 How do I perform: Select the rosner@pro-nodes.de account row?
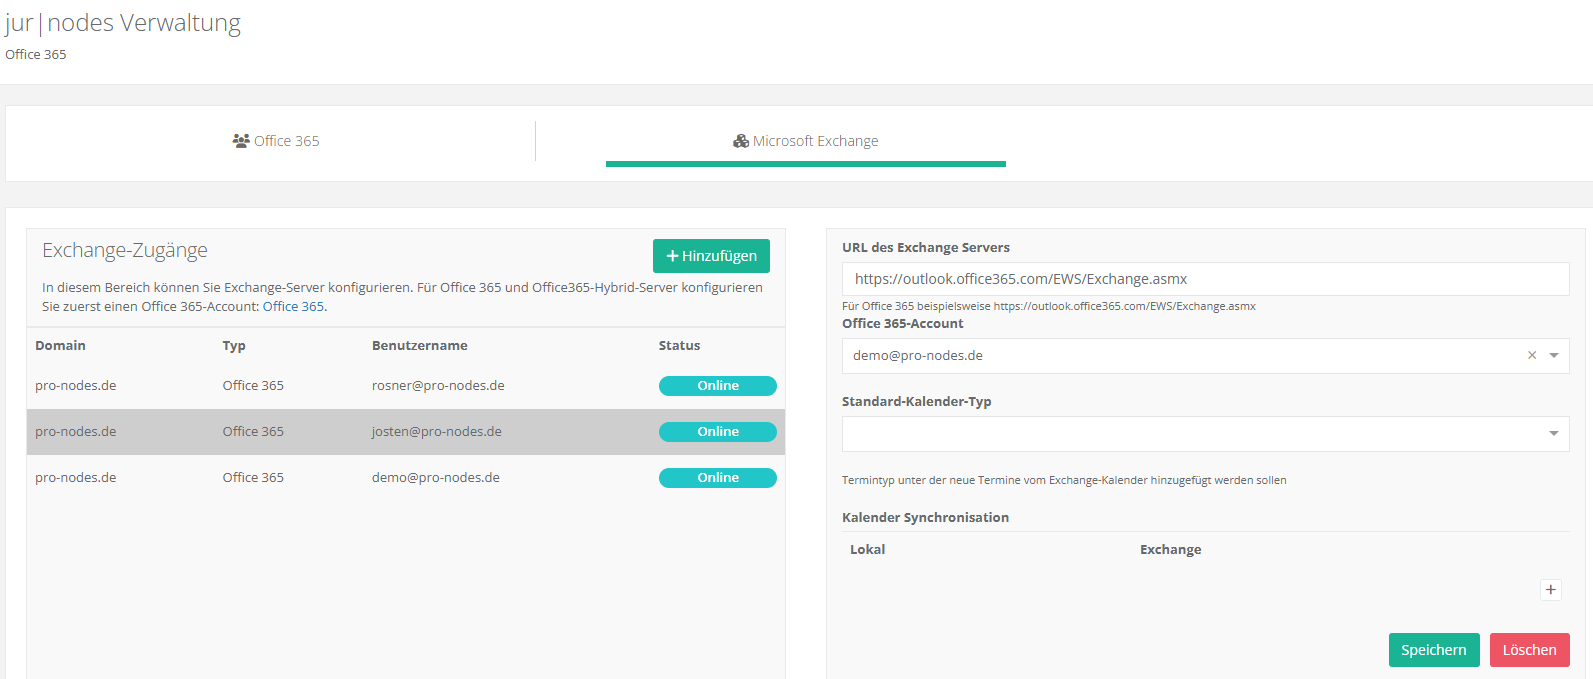(405, 386)
